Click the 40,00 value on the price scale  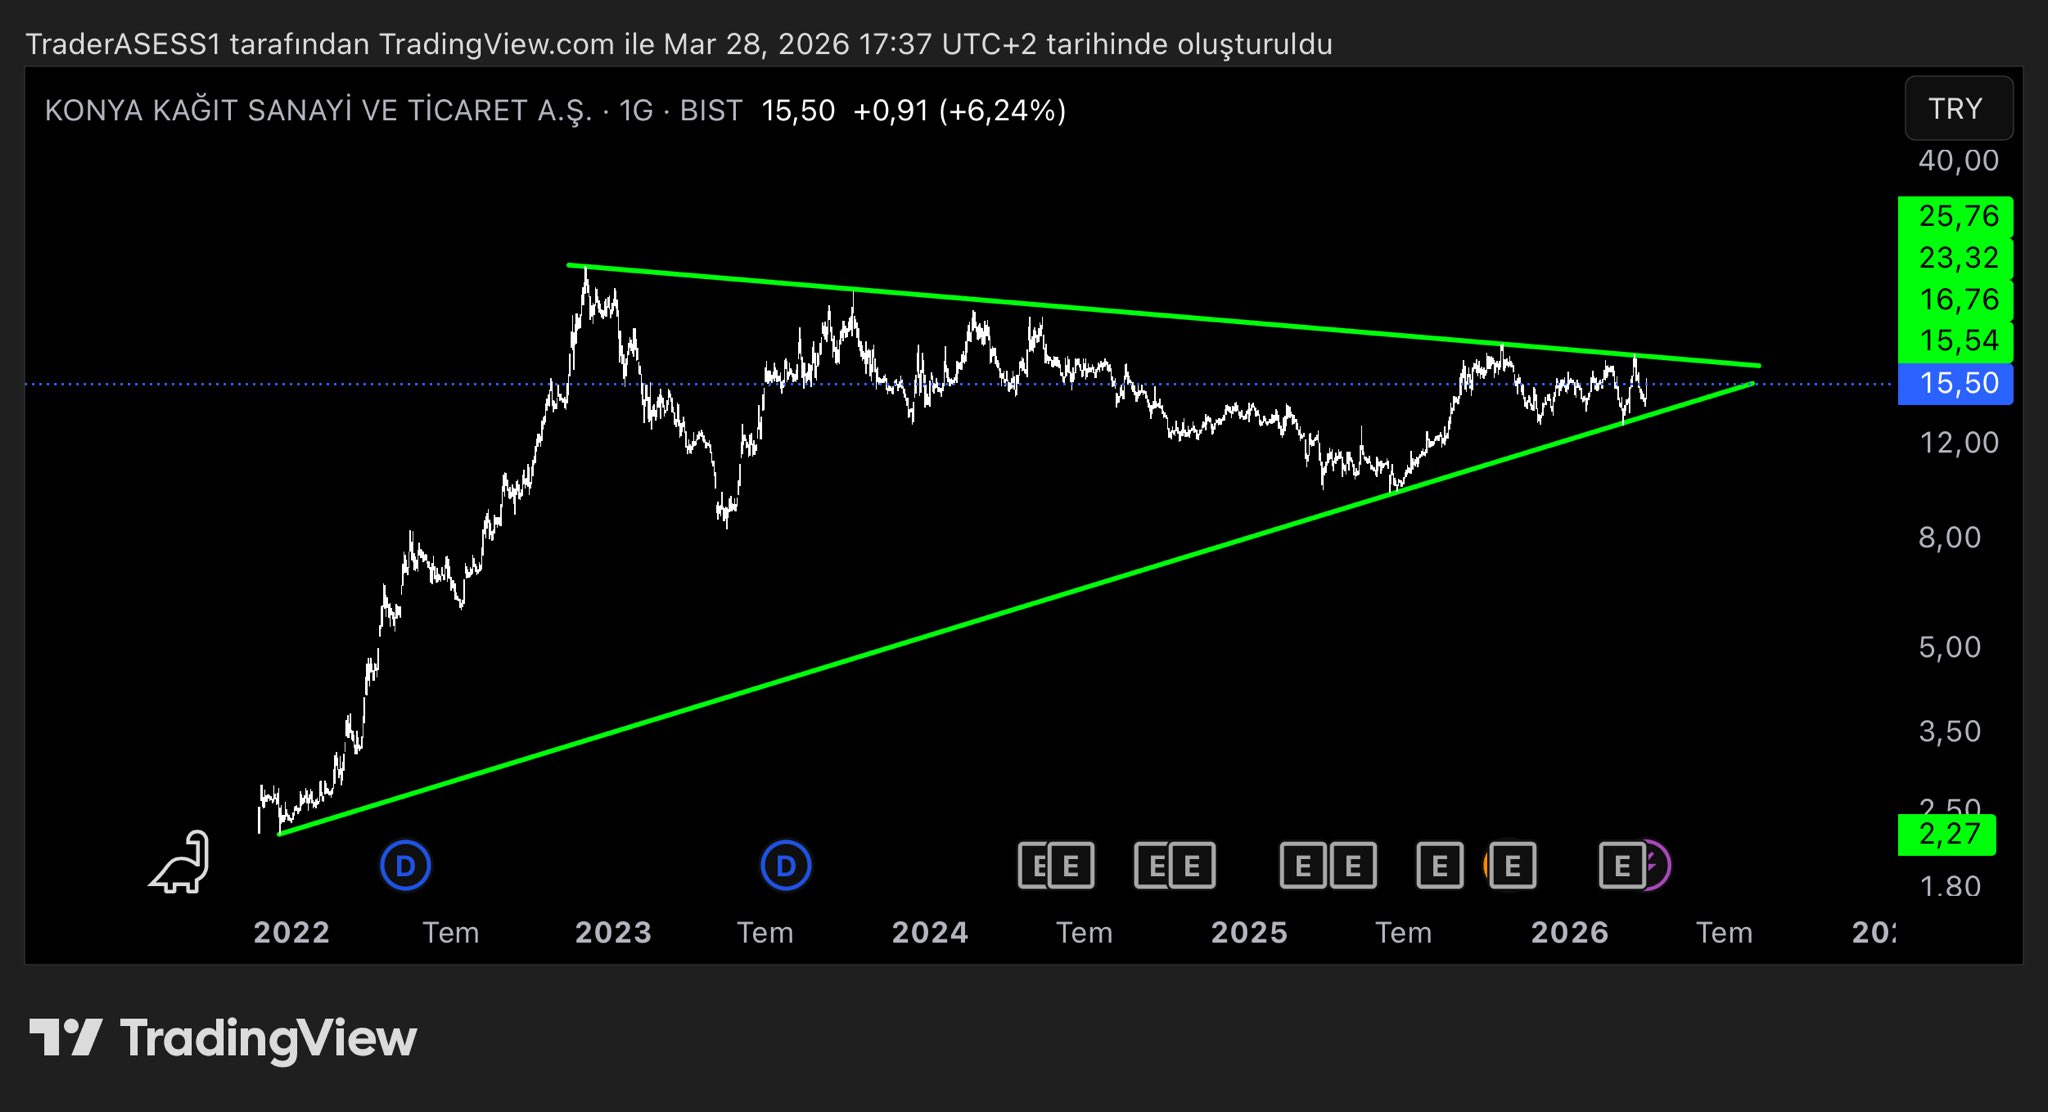(1957, 160)
